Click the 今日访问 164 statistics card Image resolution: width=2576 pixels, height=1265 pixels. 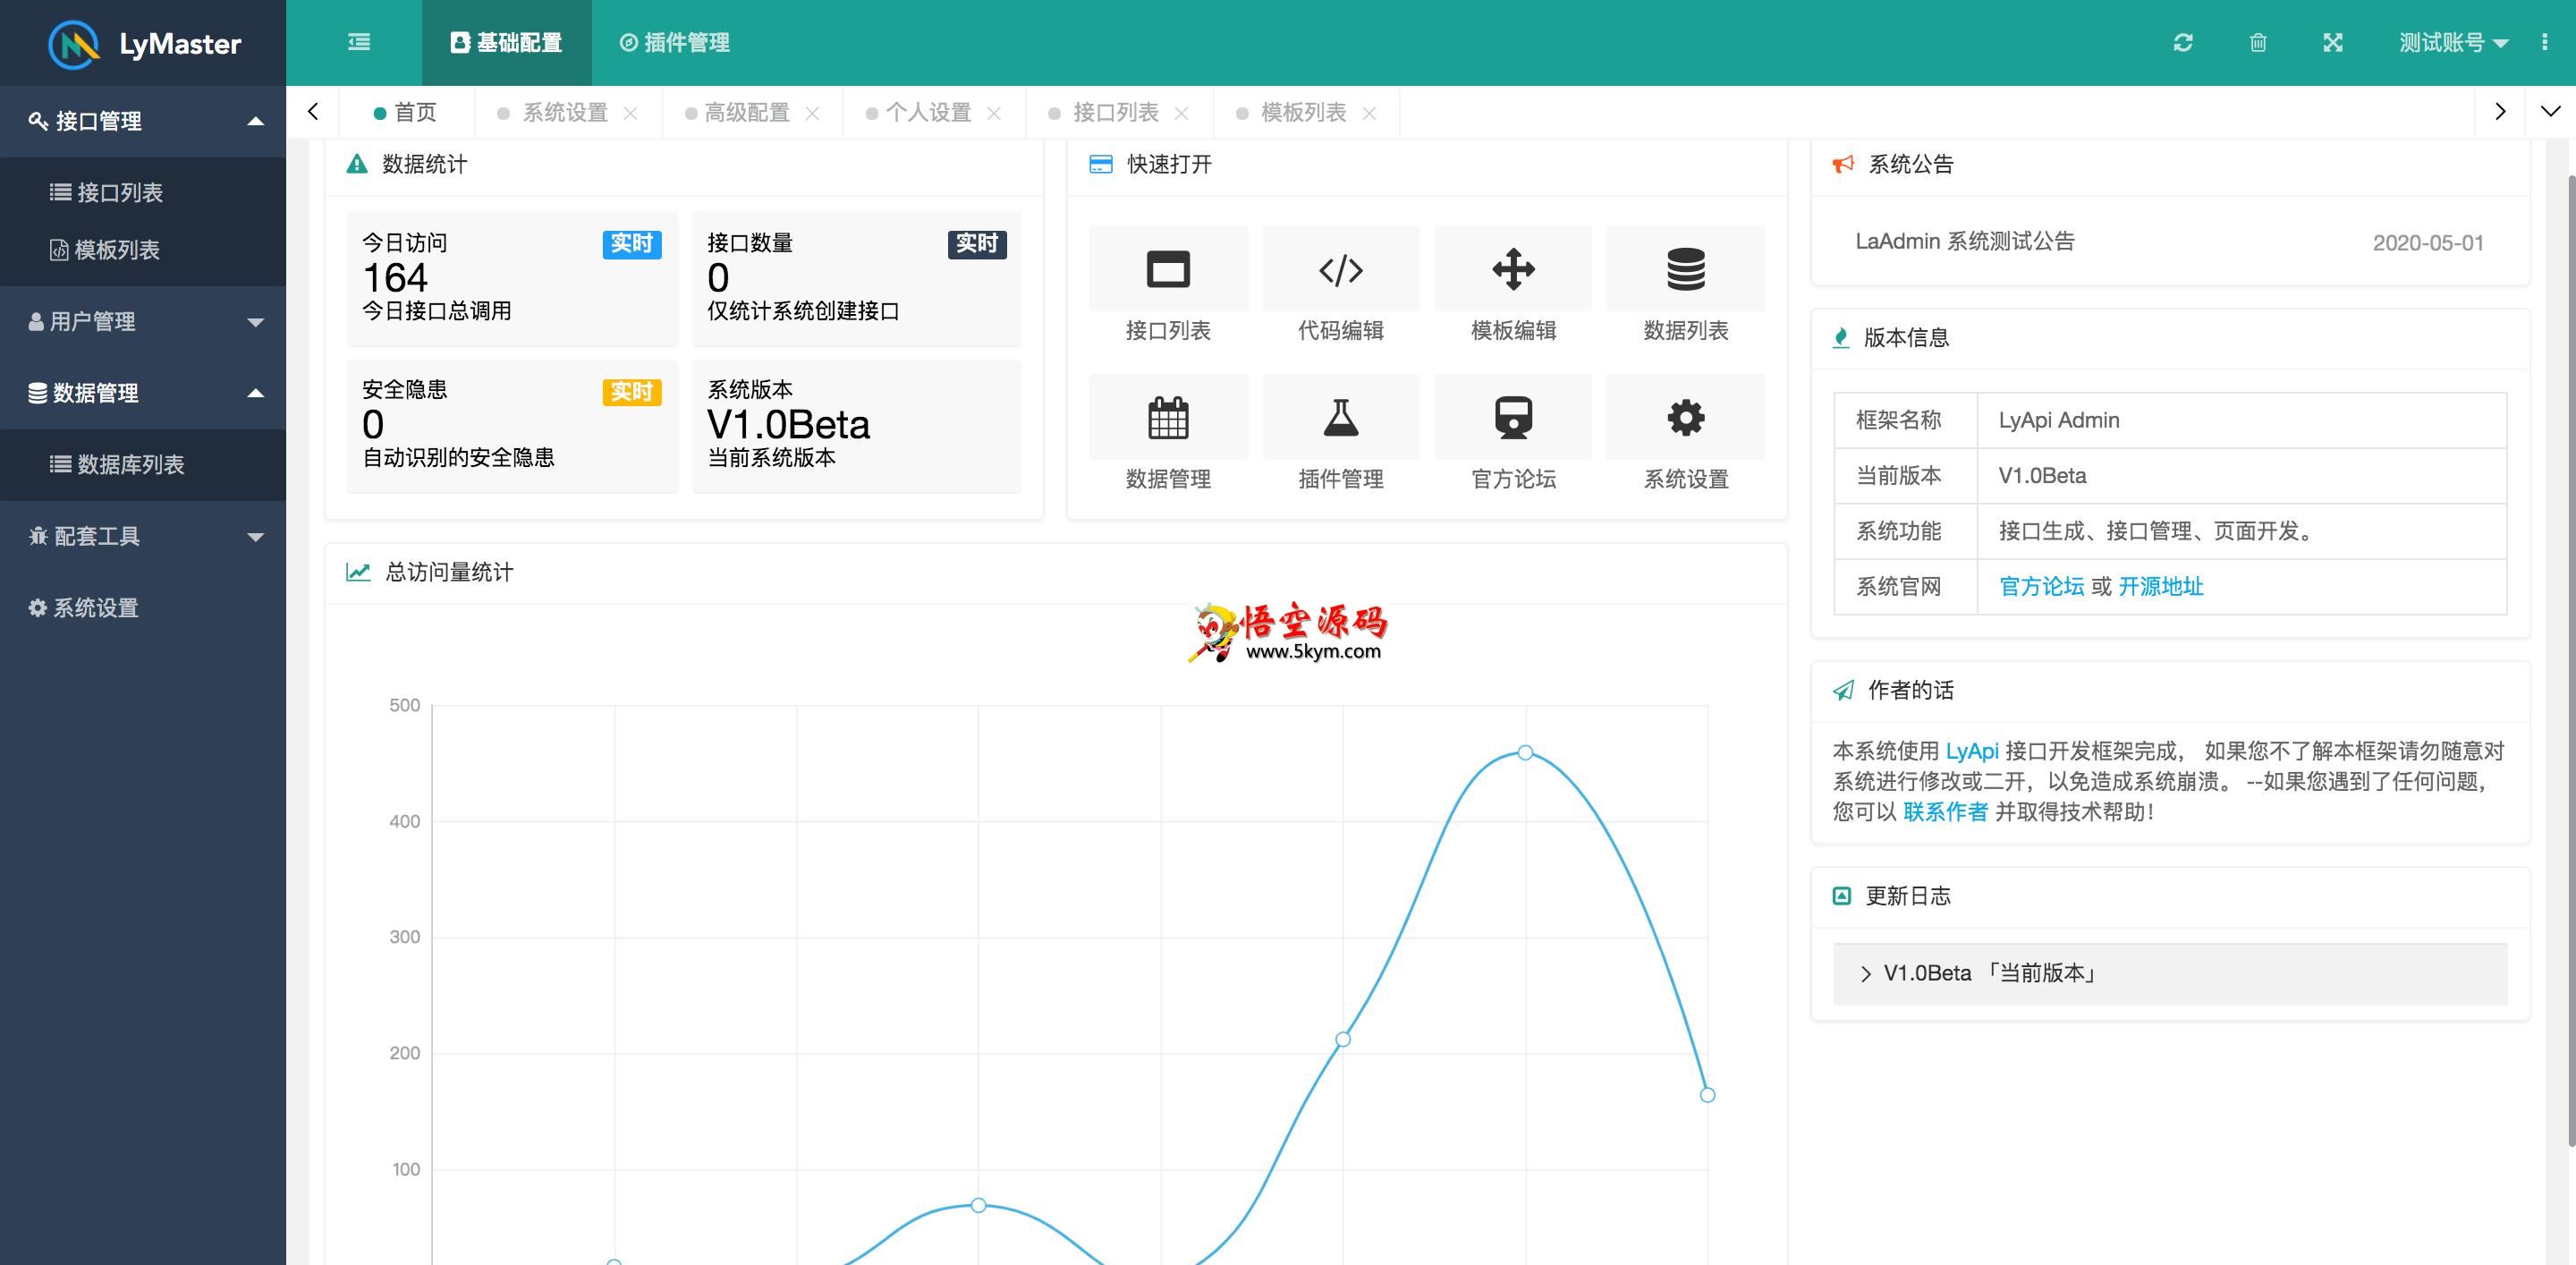coord(512,277)
